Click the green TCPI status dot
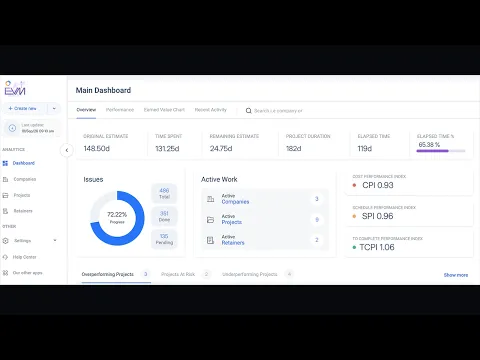This screenshot has height=360, width=480. tap(354, 247)
